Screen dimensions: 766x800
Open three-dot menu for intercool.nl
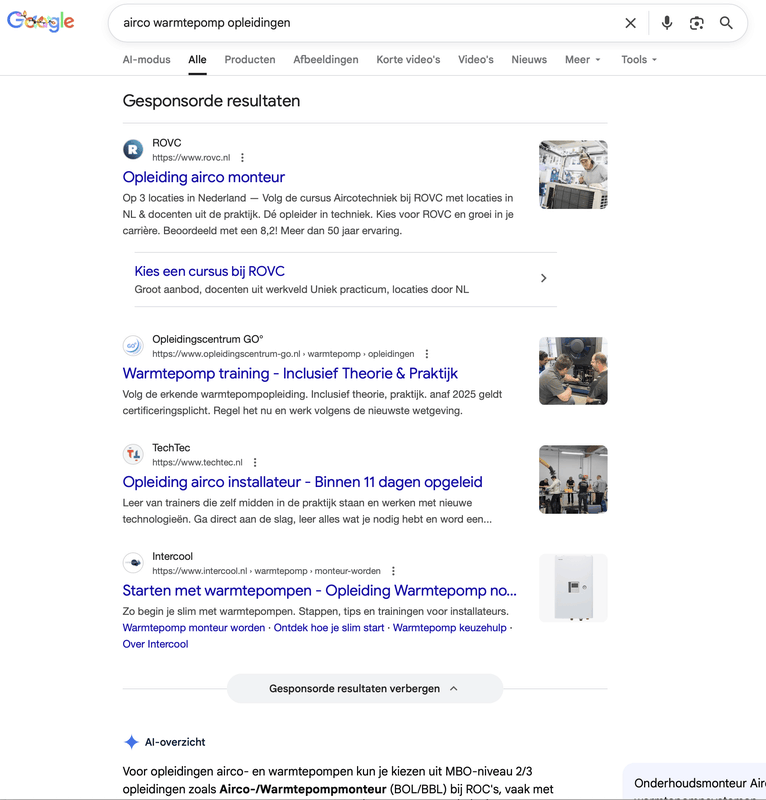click(x=393, y=571)
